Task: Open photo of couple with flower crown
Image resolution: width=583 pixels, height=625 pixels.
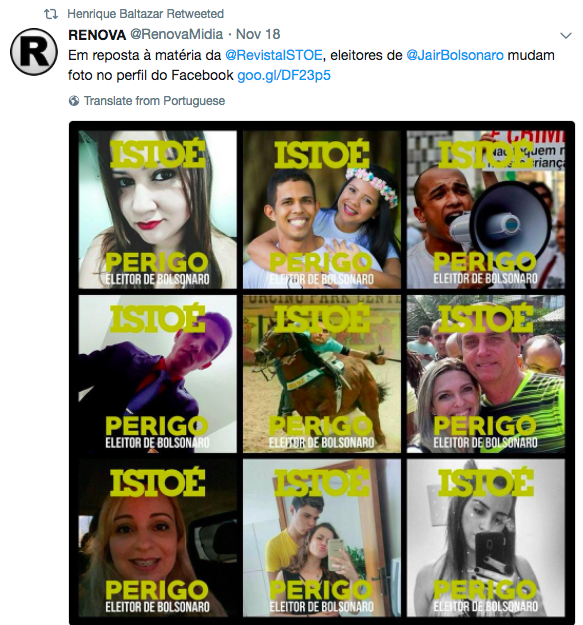Action: click(x=322, y=210)
